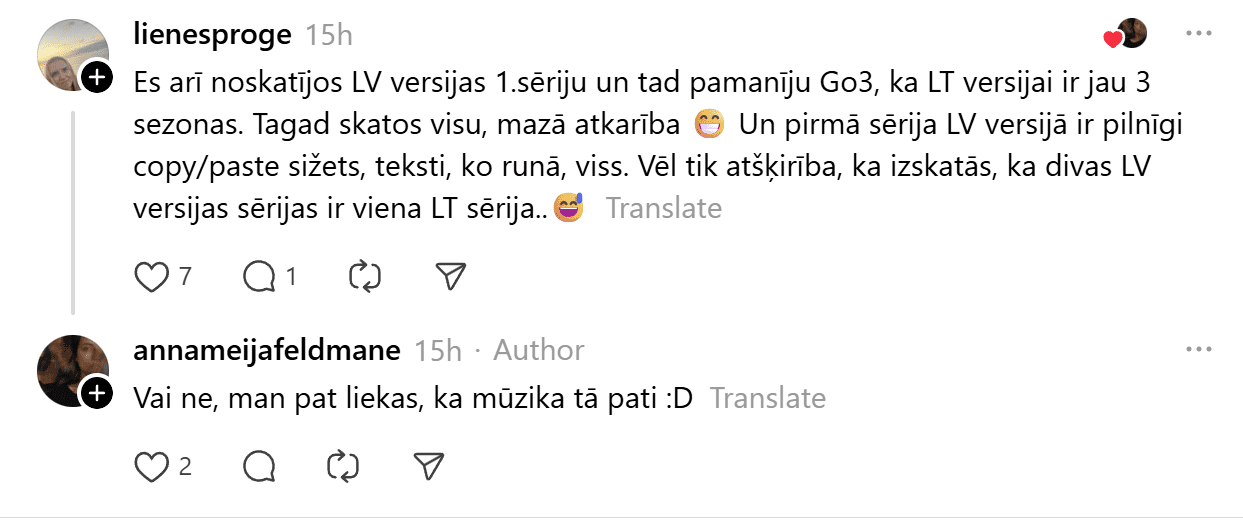The width and height of the screenshot is (1243, 522).
Task: Open the 15h timestamp on lienesproge post
Action: pyautogui.click(x=329, y=35)
